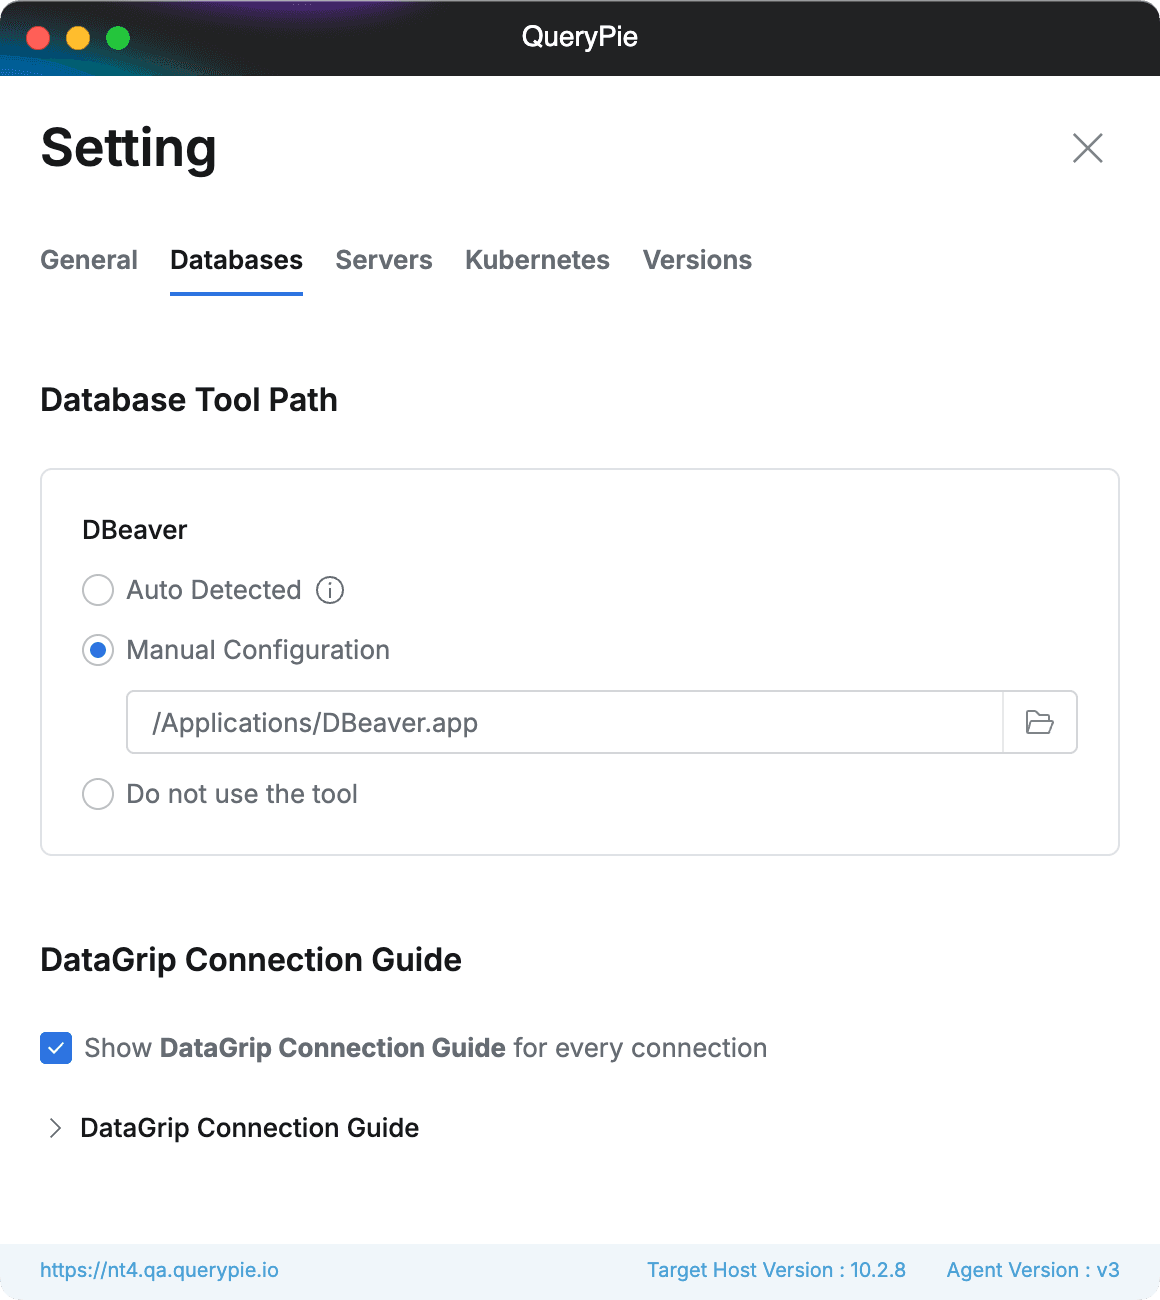Click the info icon beside Auto Detected
Image resolution: width=1160 pixels, height=1300 pixels.
tap(330, 590)
